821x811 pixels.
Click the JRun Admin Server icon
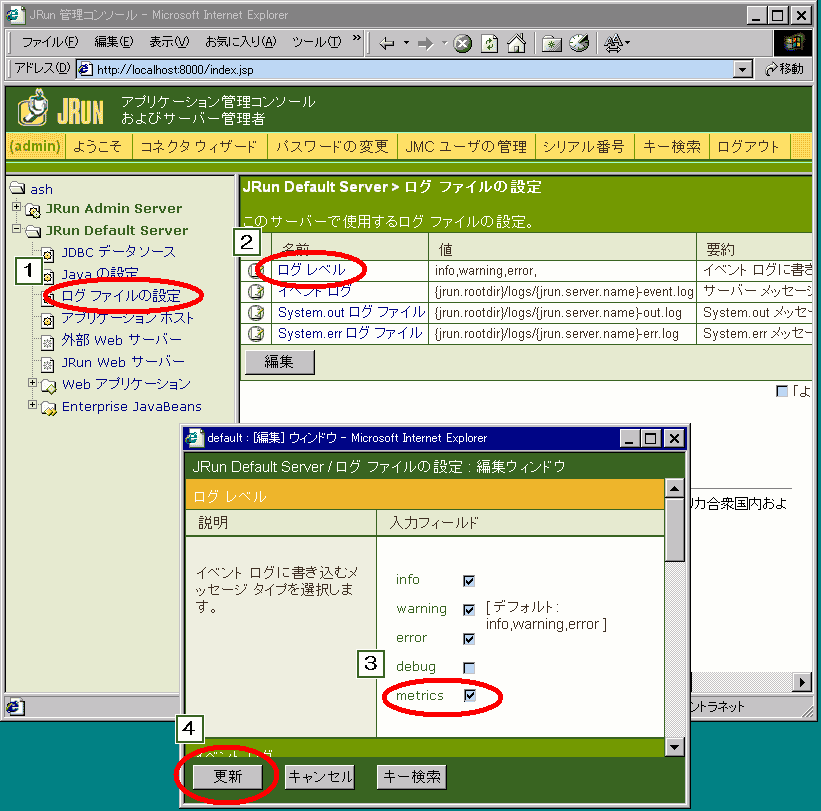33,210
